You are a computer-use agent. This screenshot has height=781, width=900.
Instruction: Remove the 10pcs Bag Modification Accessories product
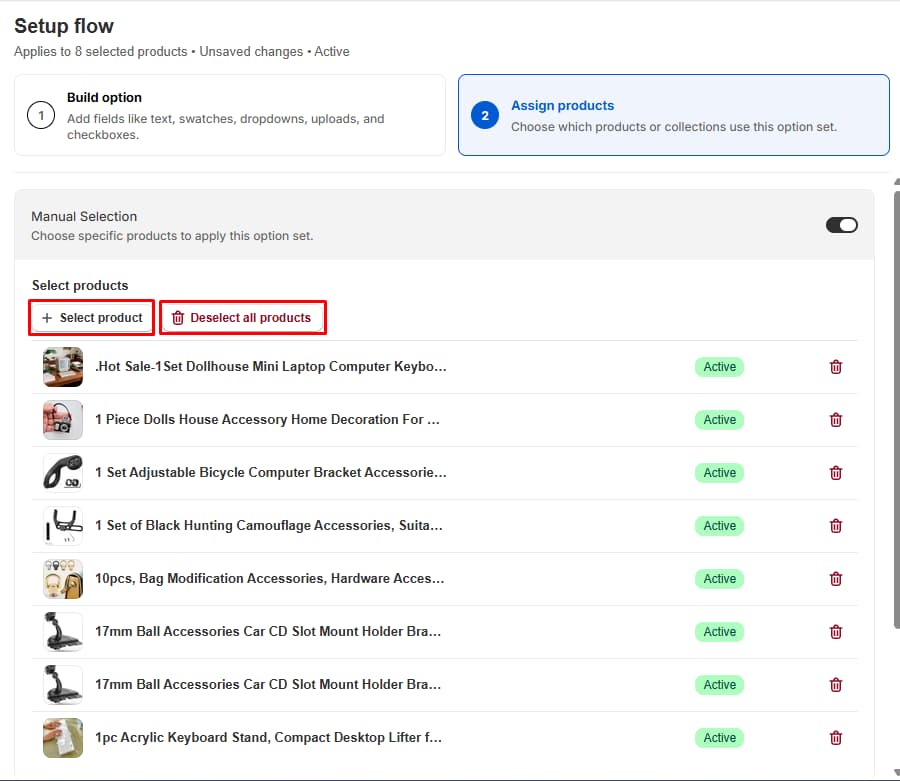coord(836,579)
